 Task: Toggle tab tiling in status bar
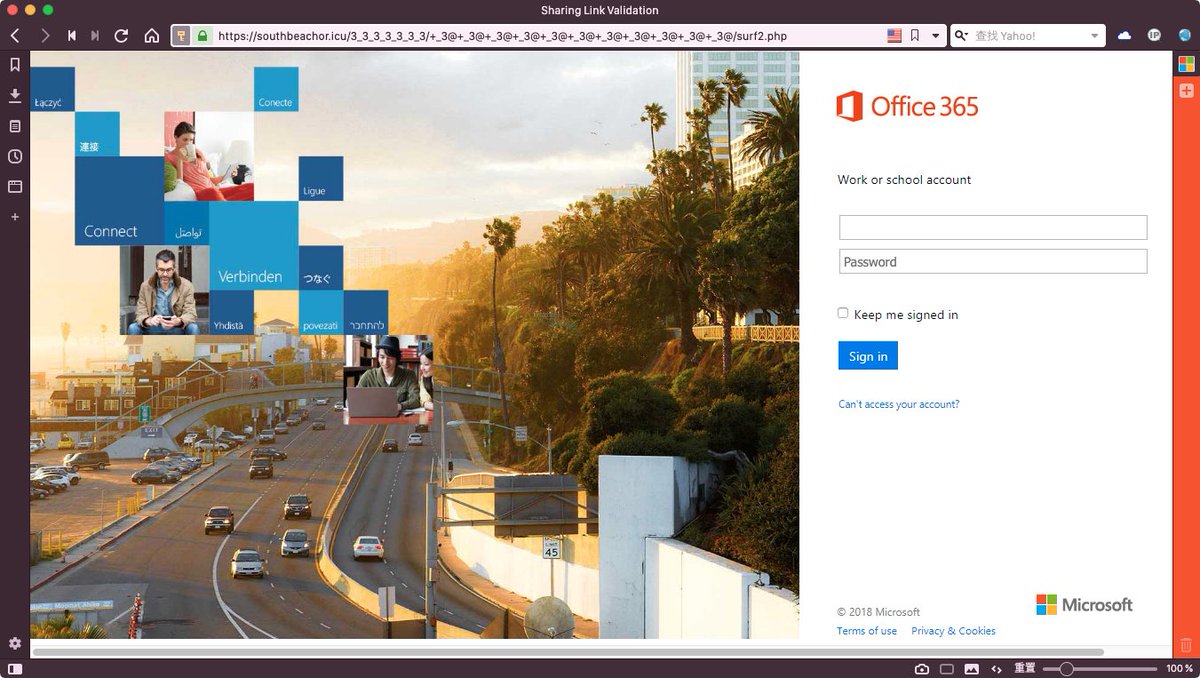pos(947,668)
